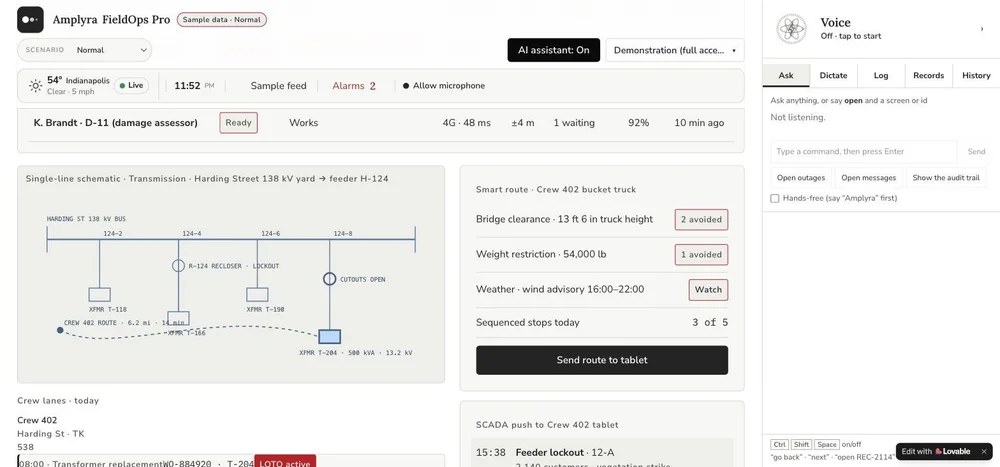This screenshot has width=1000, height=467.
Task: Click the 1 waiting value
Action: [x=574, y=123]
